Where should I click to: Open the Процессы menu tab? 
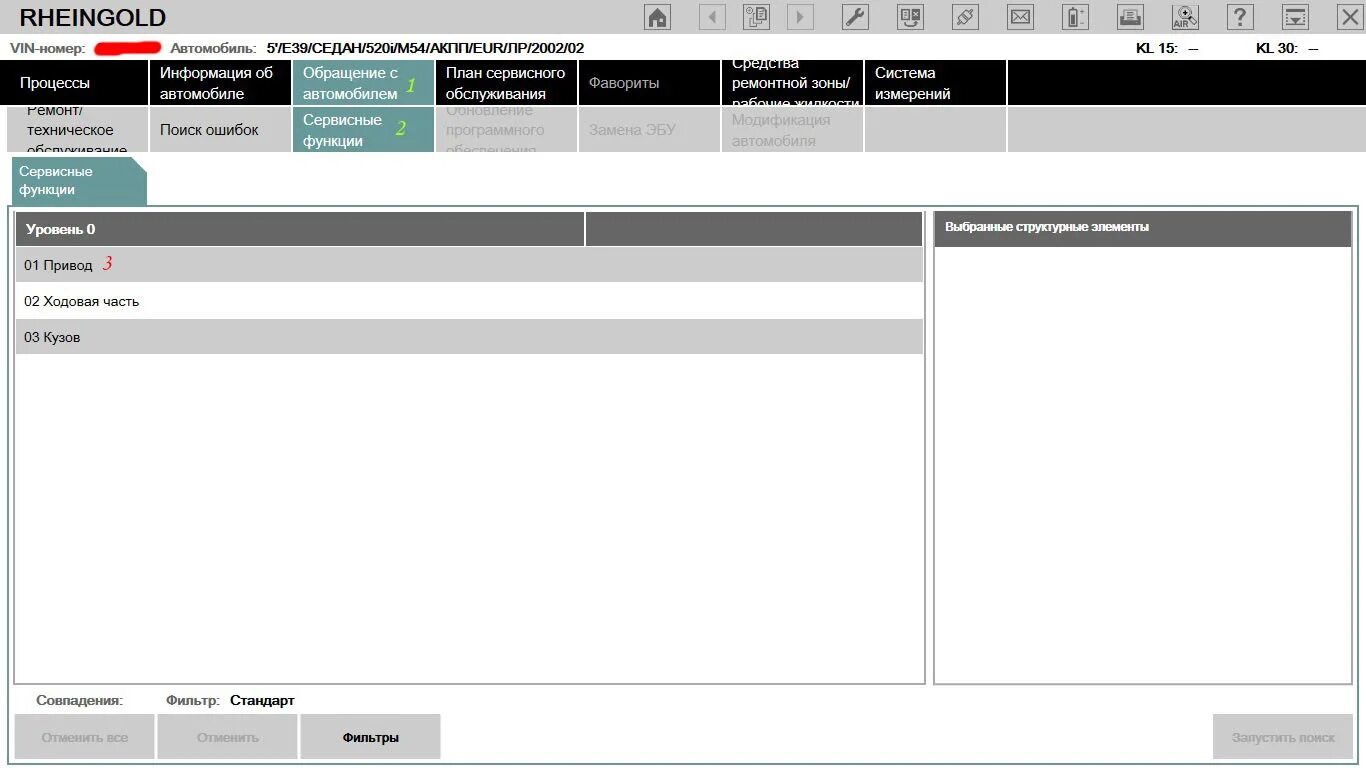pyautogui.click(x=74, y=83)
